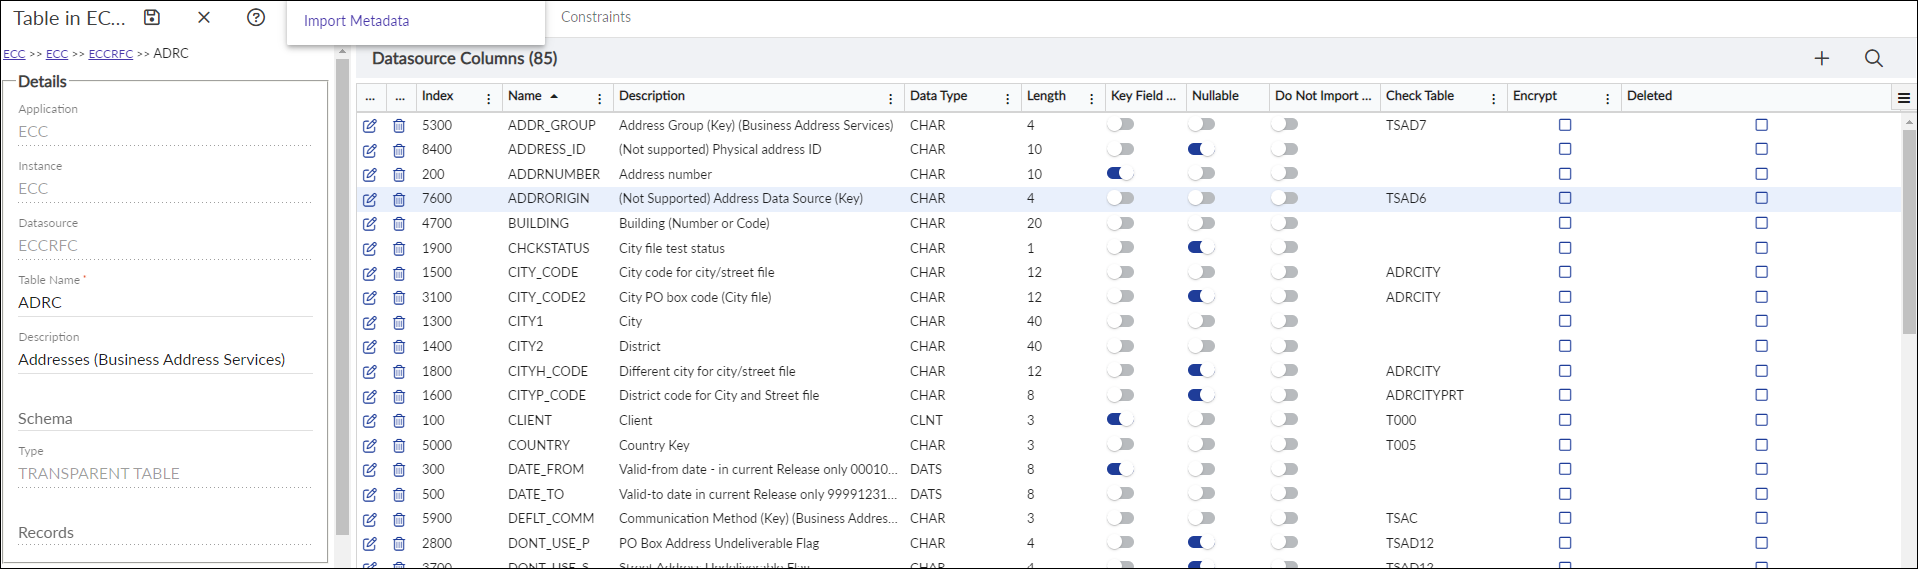Click the Description field for Addresses

point(165,360)
